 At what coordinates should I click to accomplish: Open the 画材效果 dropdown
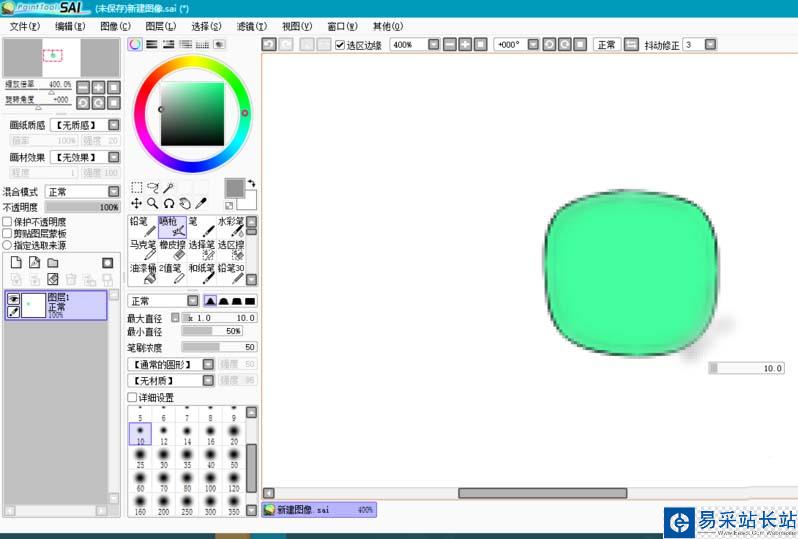114,157
